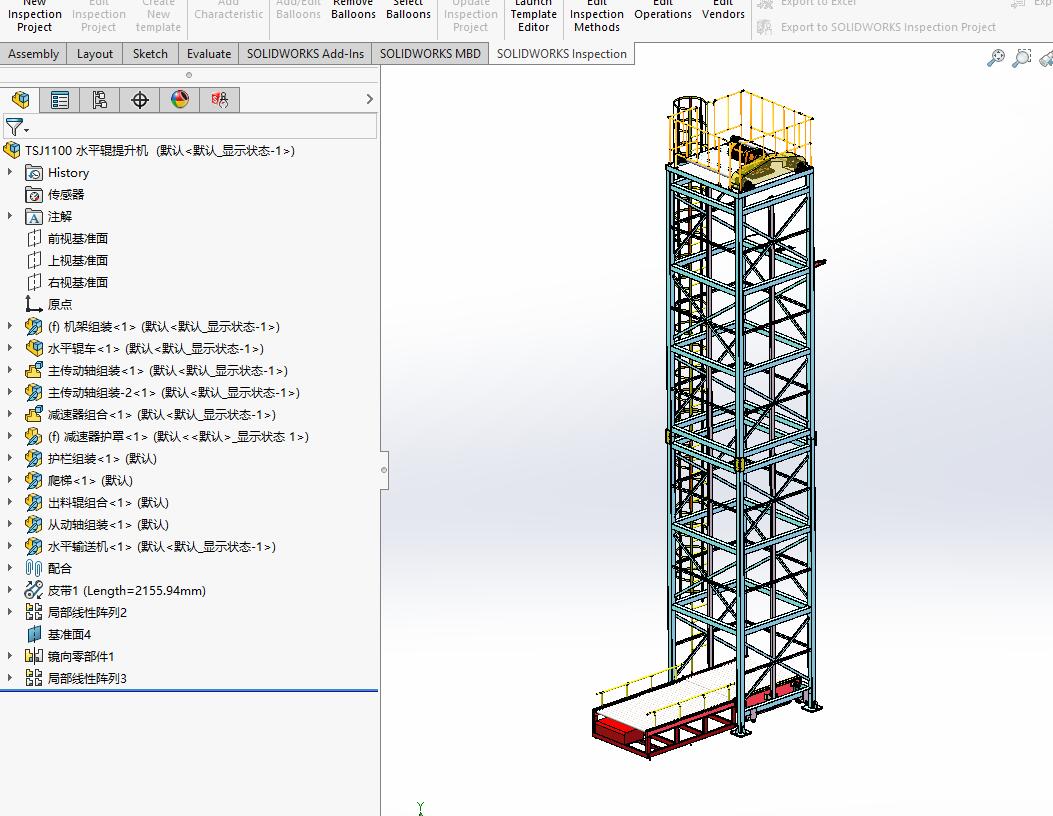The height and width of the screenshot is (816, 1053).
Task: Expand the 减速器组合<1> node
Action: click(x=9, y=414)
